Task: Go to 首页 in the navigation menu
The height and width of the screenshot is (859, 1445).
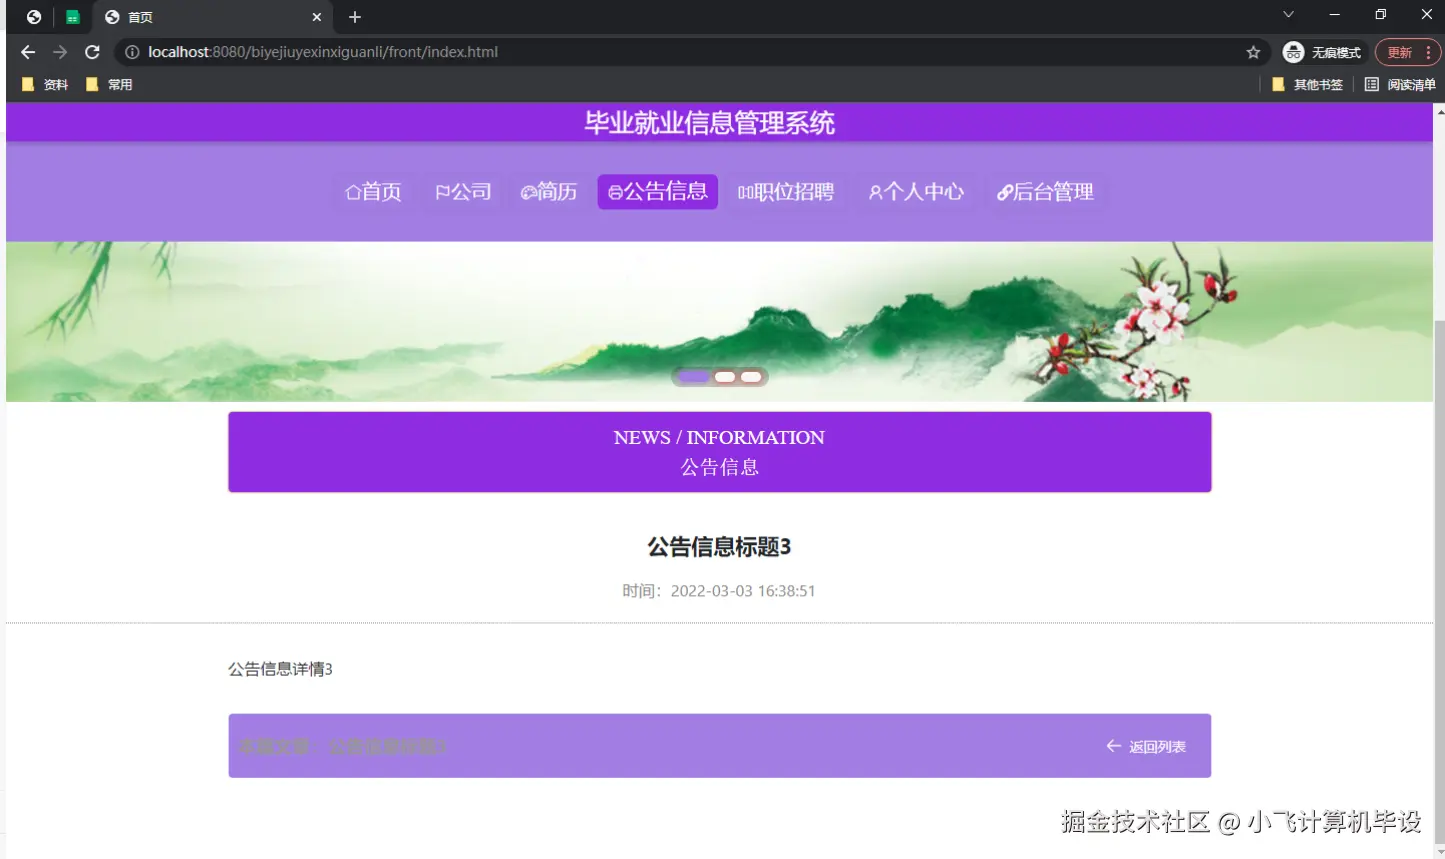Action: click(x=373, y=192)
